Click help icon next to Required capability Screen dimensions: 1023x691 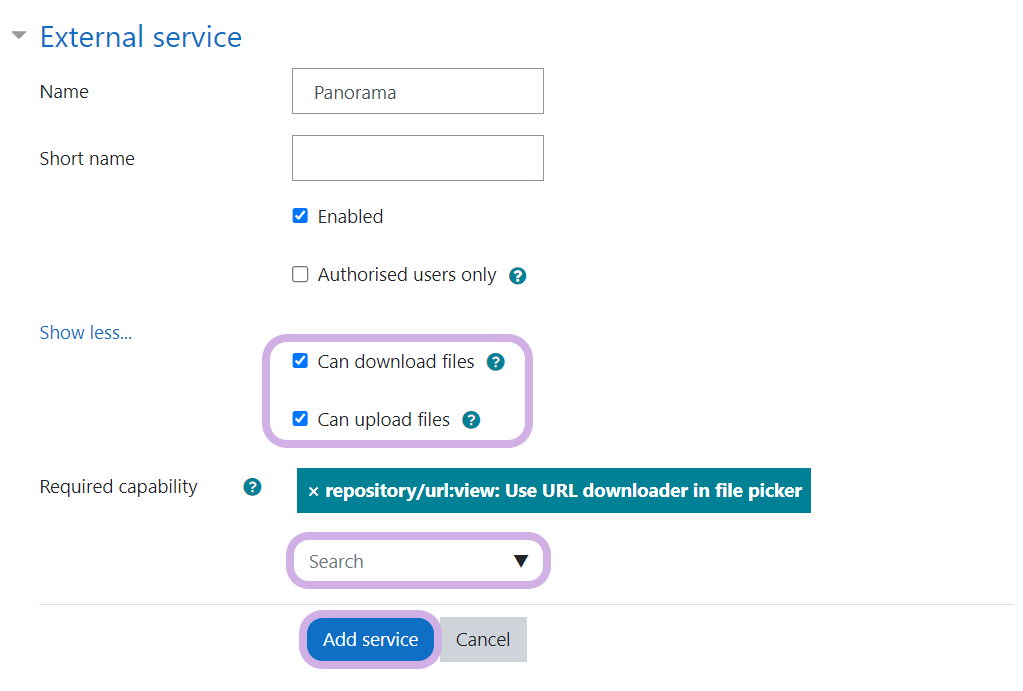click(253, 487)
